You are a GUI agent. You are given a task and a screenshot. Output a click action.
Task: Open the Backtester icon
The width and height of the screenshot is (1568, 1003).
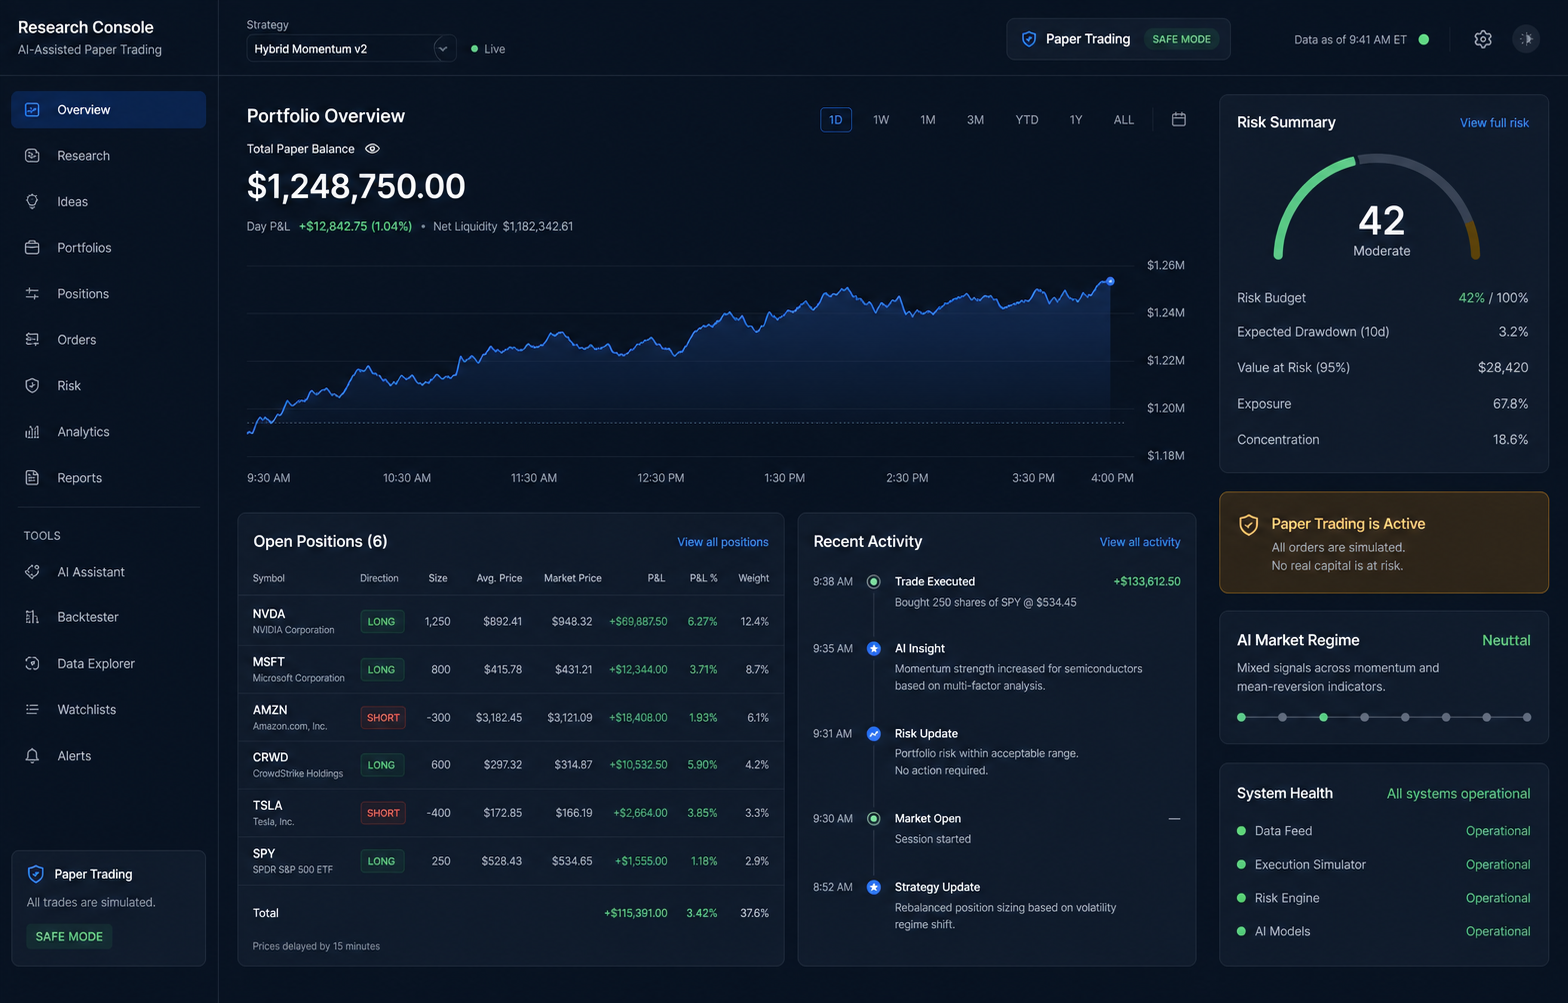pyautogui.click(x=32, y=617)
